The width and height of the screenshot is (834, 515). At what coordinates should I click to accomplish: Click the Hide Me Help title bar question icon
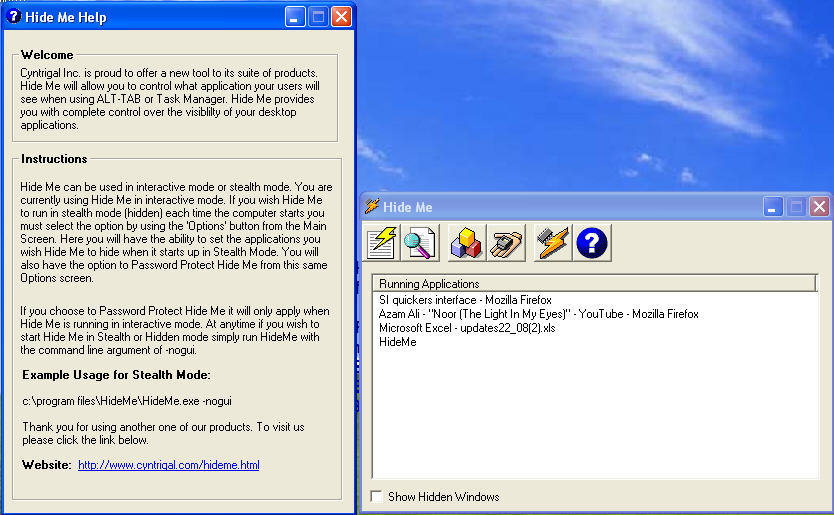pos(13,16)
